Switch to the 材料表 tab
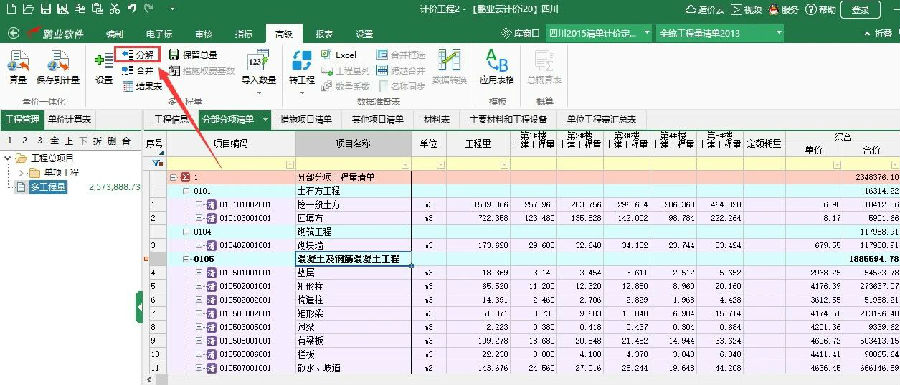The width and height of the screenshot is (900, 385). click(x=436, y=120)
